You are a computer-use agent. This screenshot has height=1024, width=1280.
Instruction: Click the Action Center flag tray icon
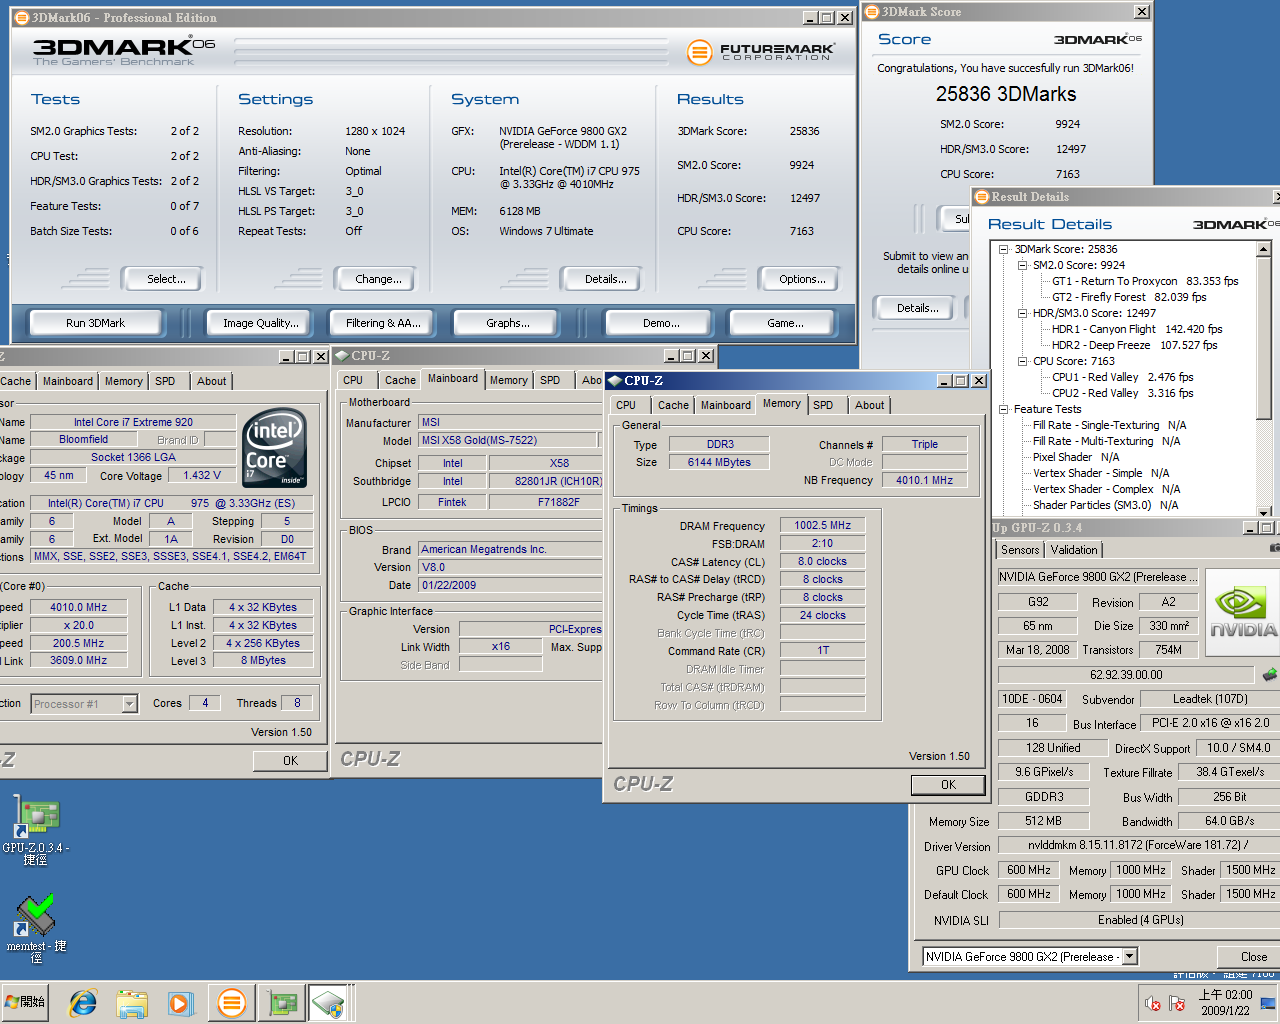click(x=1177, y=1003)
